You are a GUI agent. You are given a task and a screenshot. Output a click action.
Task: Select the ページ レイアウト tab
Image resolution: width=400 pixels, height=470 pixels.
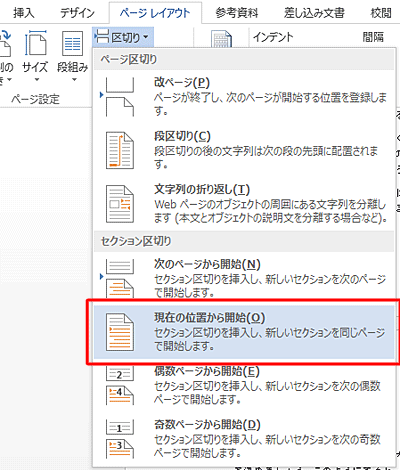pos(155,13)
